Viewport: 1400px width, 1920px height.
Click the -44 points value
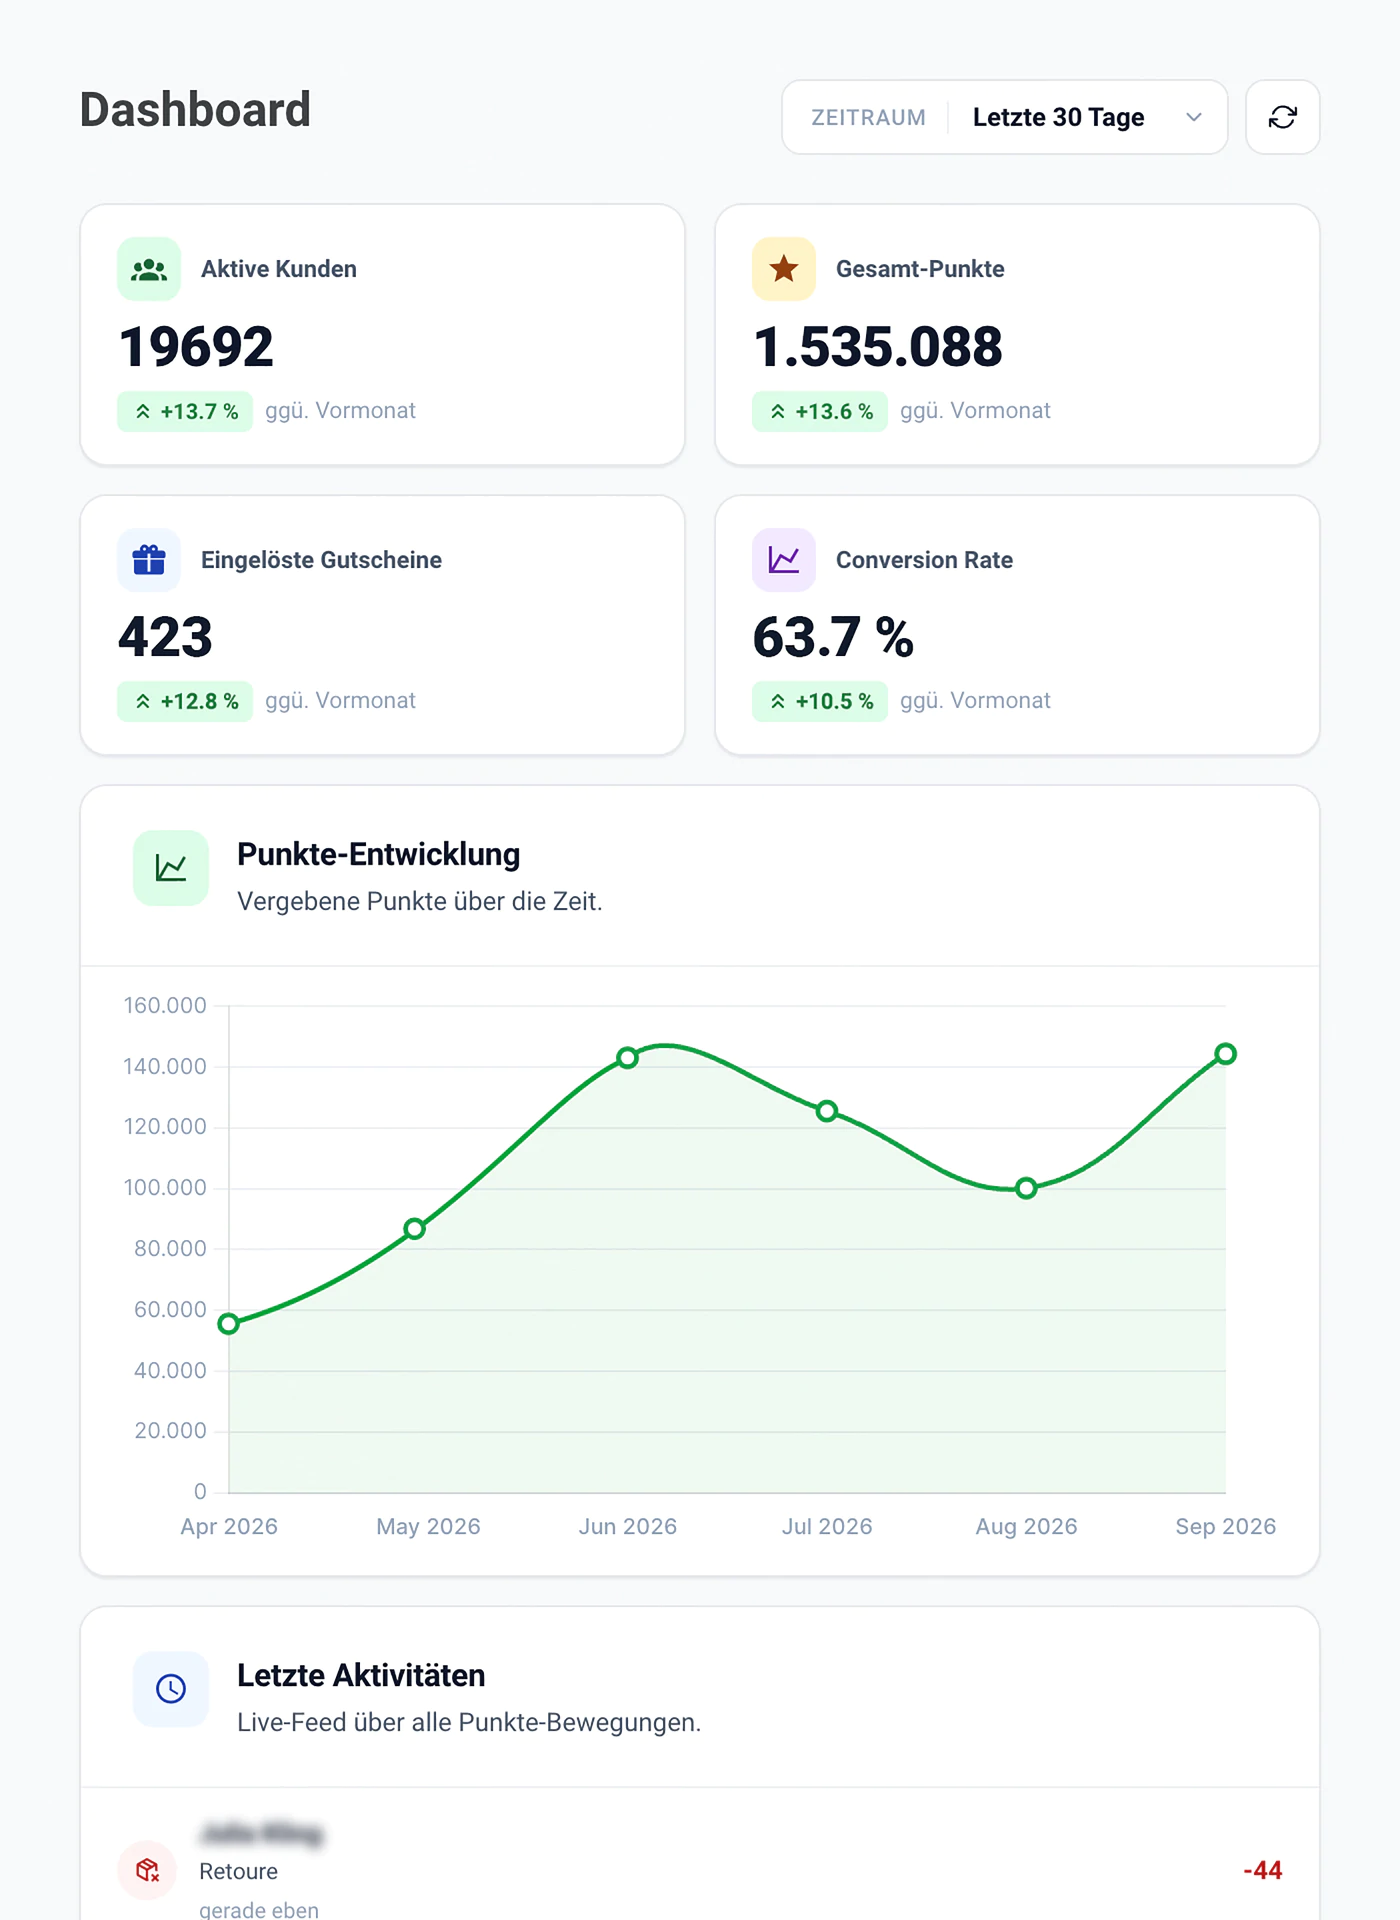coord(1263,1870)
